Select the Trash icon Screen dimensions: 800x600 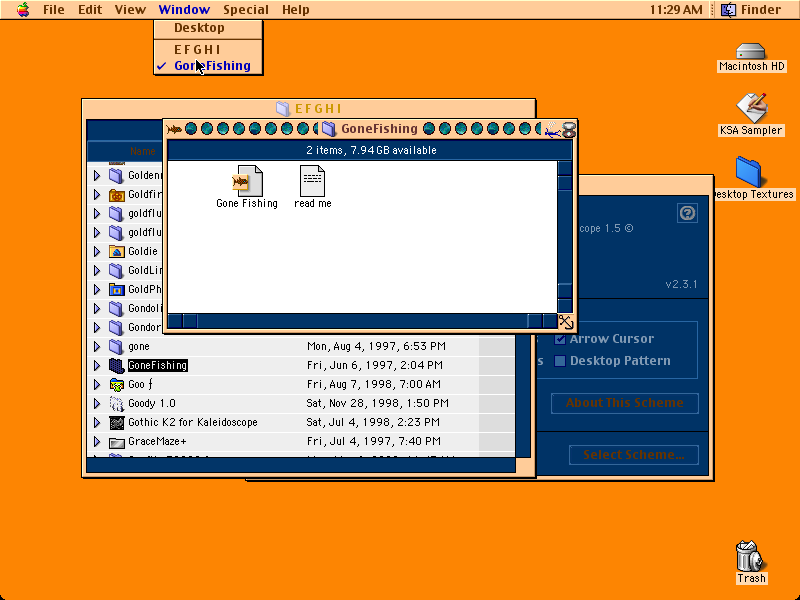750,556
